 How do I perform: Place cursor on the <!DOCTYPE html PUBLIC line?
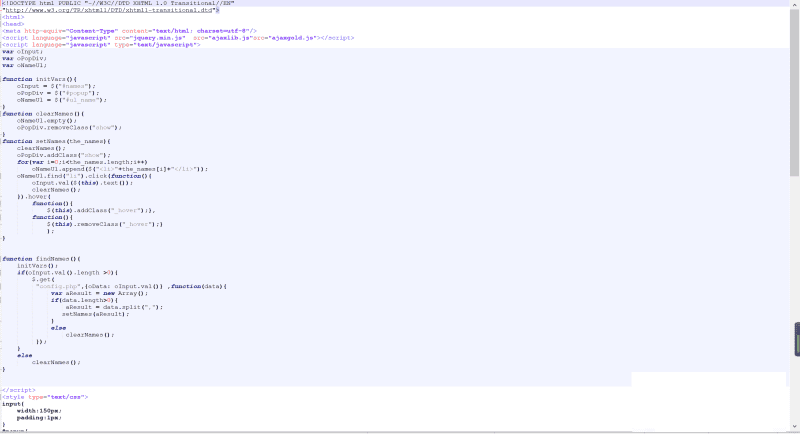point(118,3)
